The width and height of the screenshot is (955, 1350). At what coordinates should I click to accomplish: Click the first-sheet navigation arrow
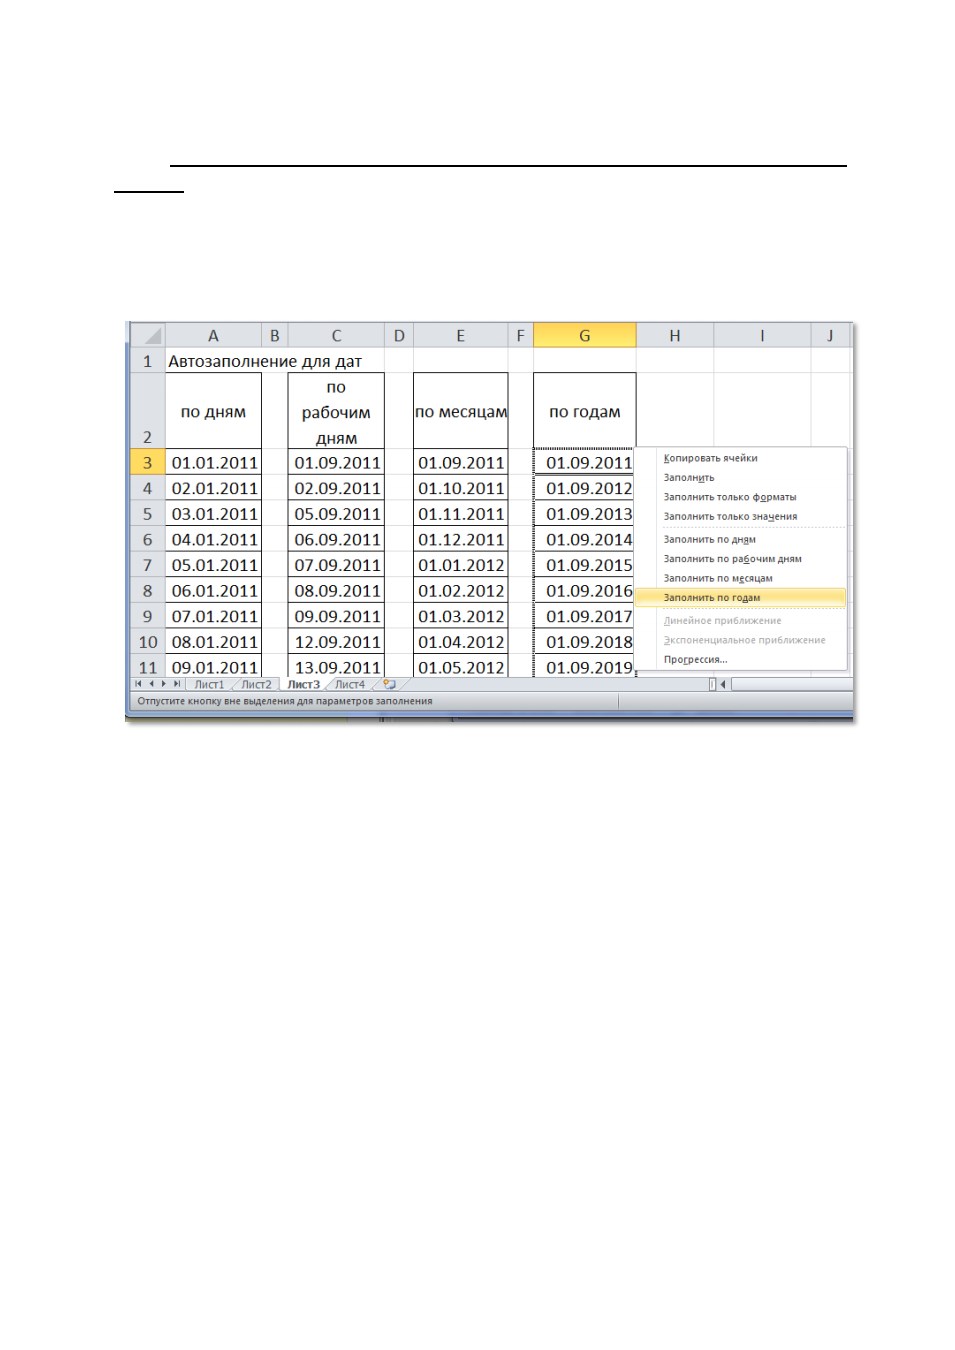[x=139, y=684]
